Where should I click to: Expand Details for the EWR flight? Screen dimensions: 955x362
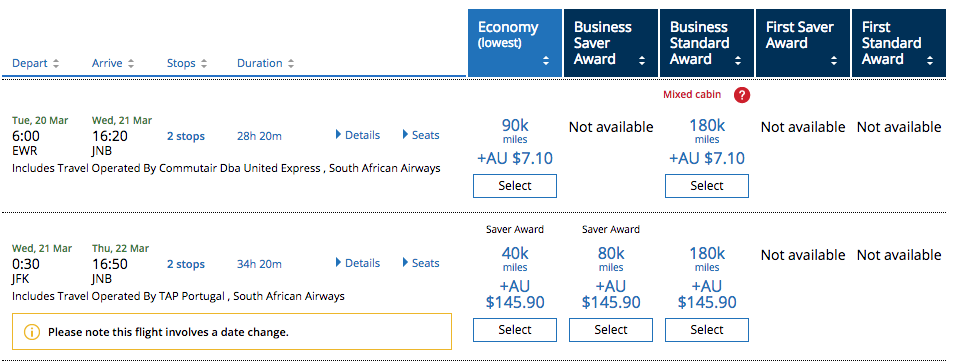point(358,135)
